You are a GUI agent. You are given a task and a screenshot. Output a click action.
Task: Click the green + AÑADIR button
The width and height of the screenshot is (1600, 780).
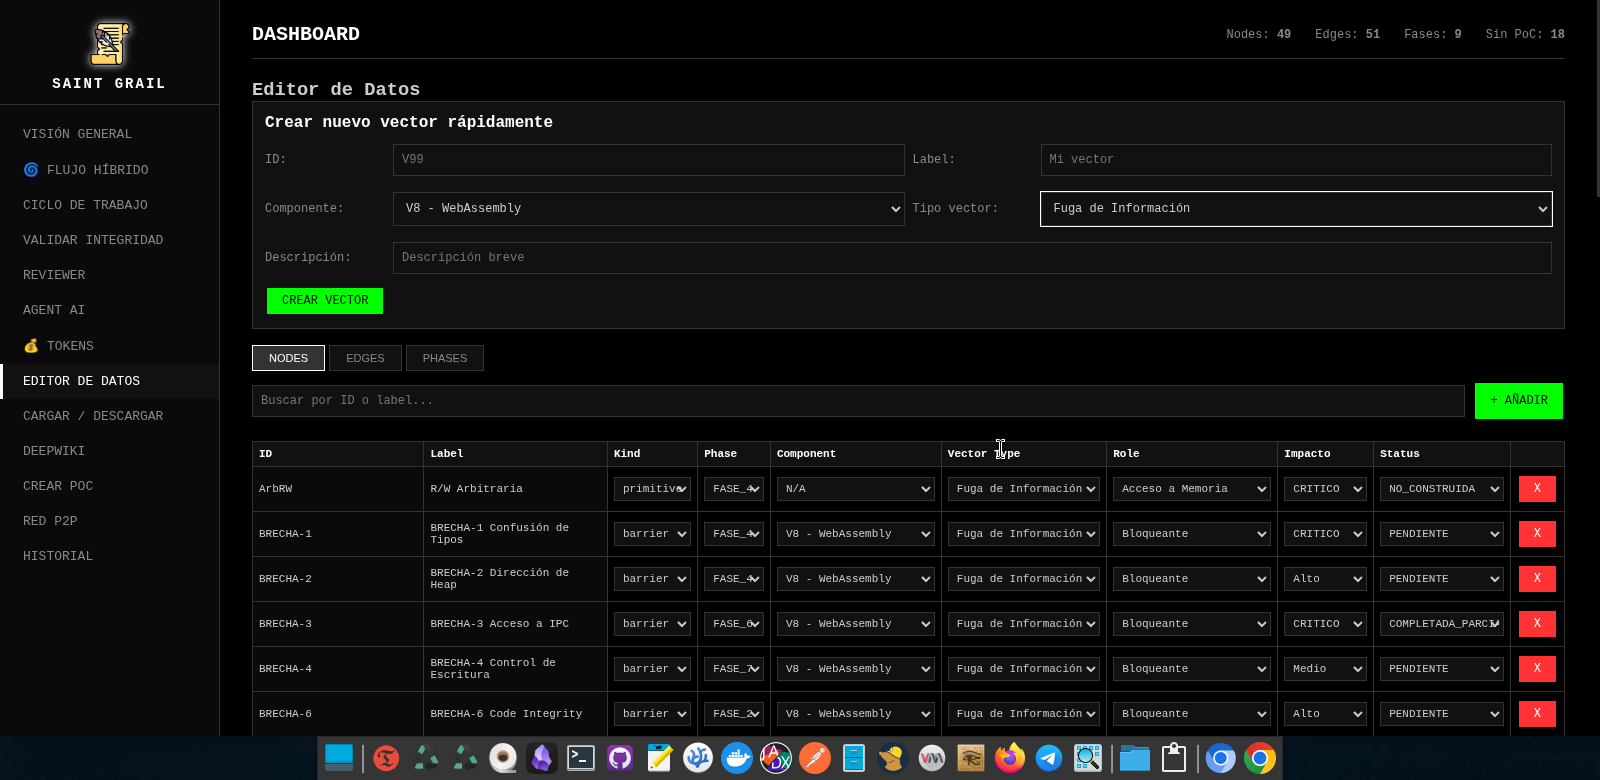(1519, 401)
